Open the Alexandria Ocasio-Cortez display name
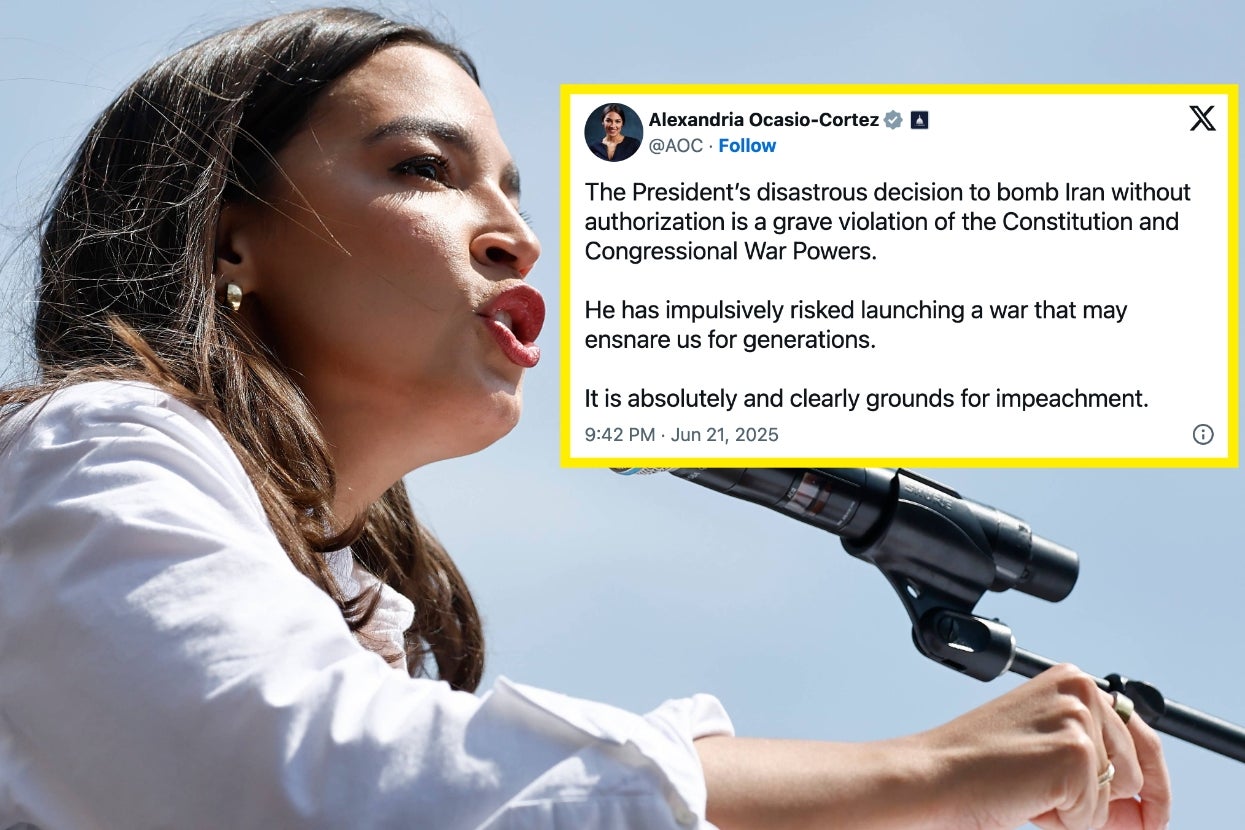This screenshot has width=1245, height=830. tap(764, 120)
